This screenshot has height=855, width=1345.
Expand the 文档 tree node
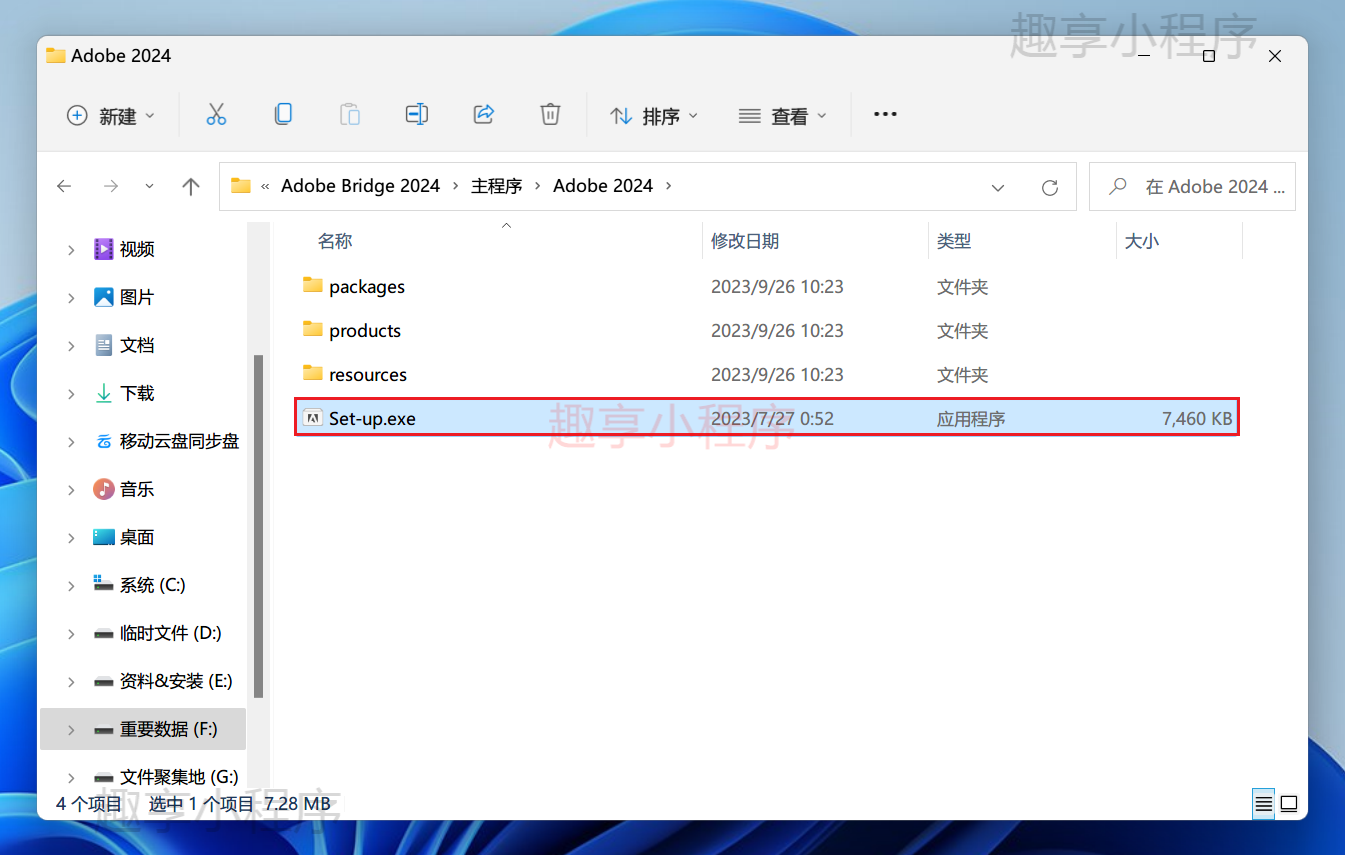(71, 346)
